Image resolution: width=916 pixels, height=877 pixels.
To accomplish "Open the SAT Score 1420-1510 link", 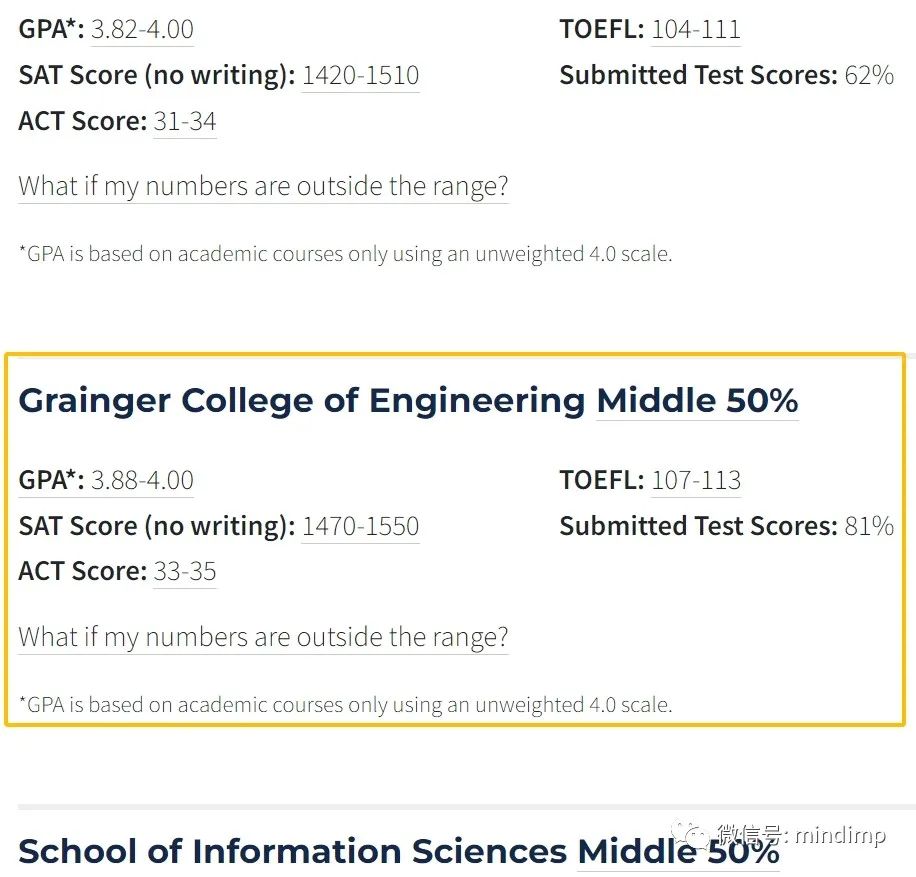I will 360,75.
